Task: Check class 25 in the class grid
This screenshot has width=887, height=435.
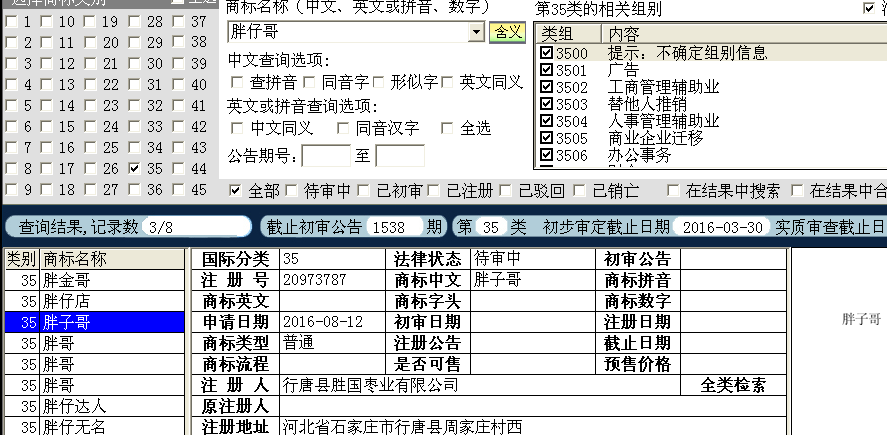Action: tap(90, 148)
